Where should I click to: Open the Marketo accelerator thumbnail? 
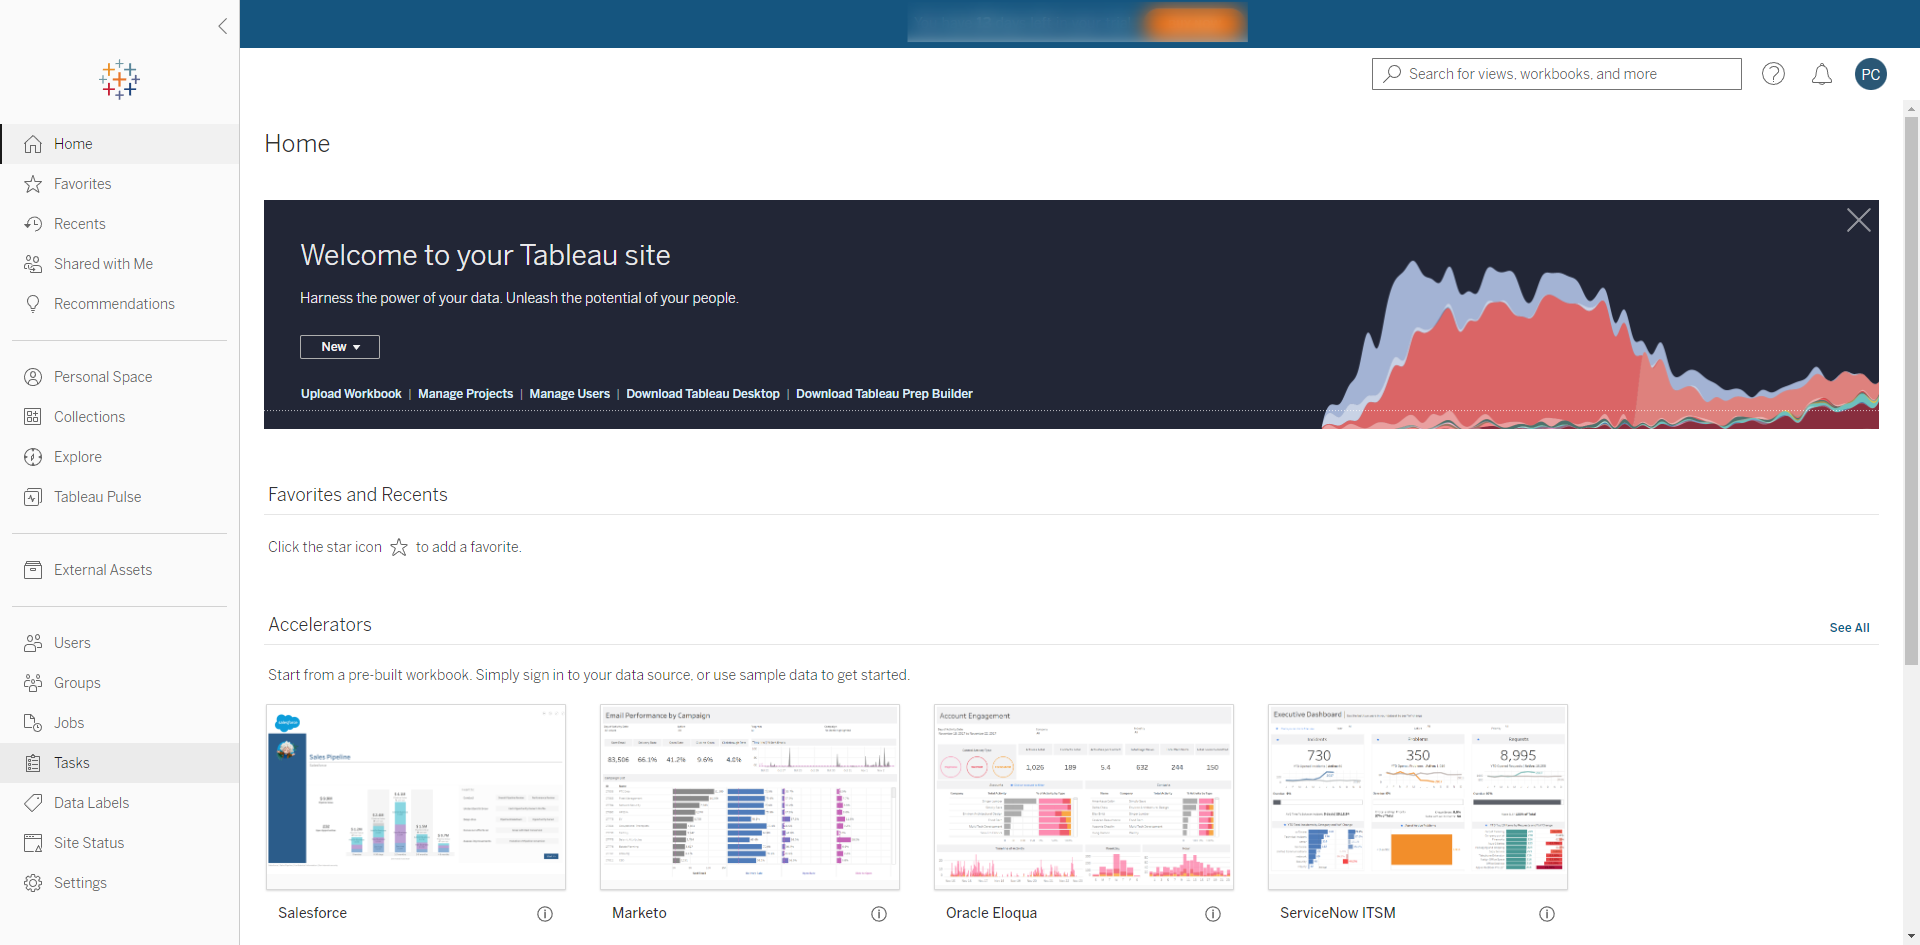click(x=750, y=797)
